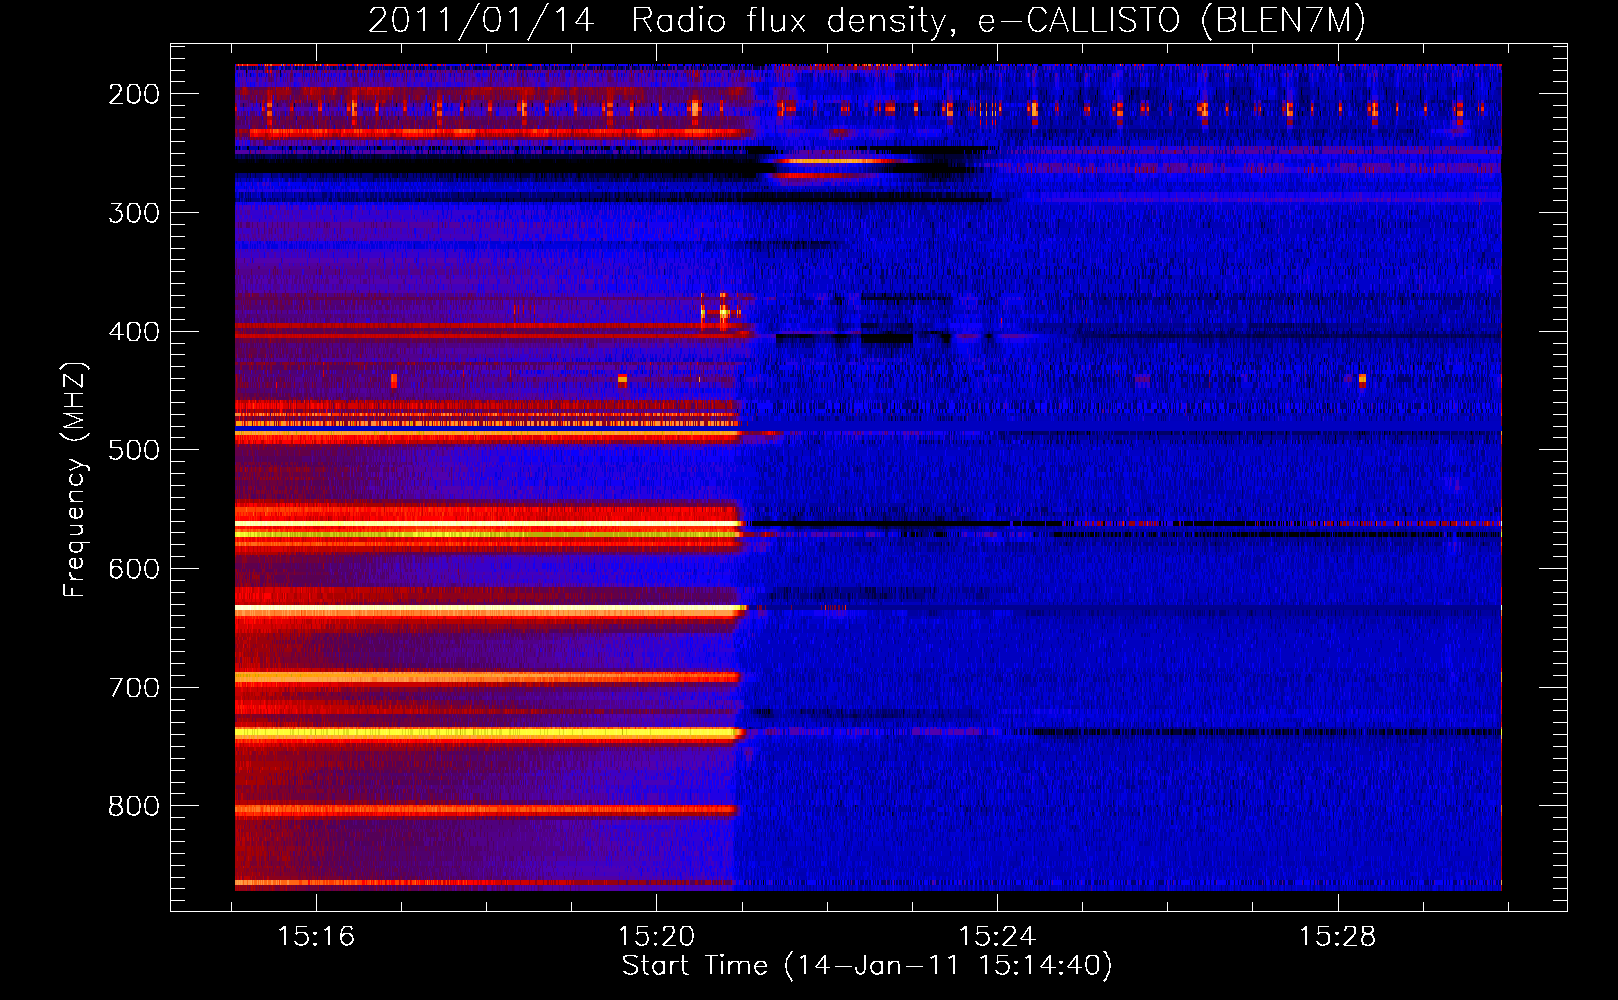1618x1000 pixels.
Task: Click the 15:20 time tick label
Action: coord(656,937)
